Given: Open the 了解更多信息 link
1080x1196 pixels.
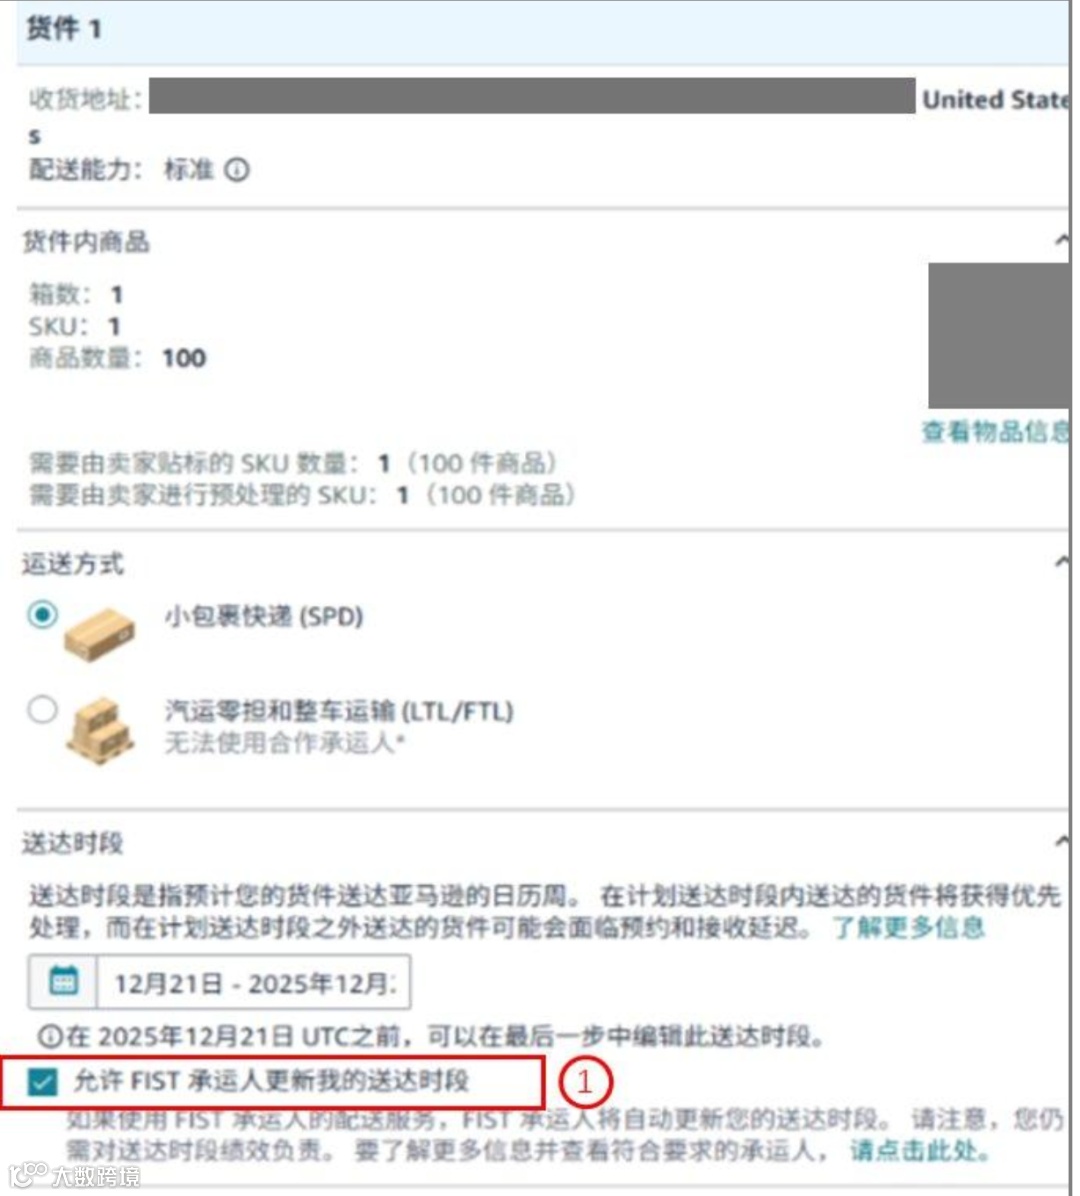Looking at the screenshot, I should coord(908,929).
